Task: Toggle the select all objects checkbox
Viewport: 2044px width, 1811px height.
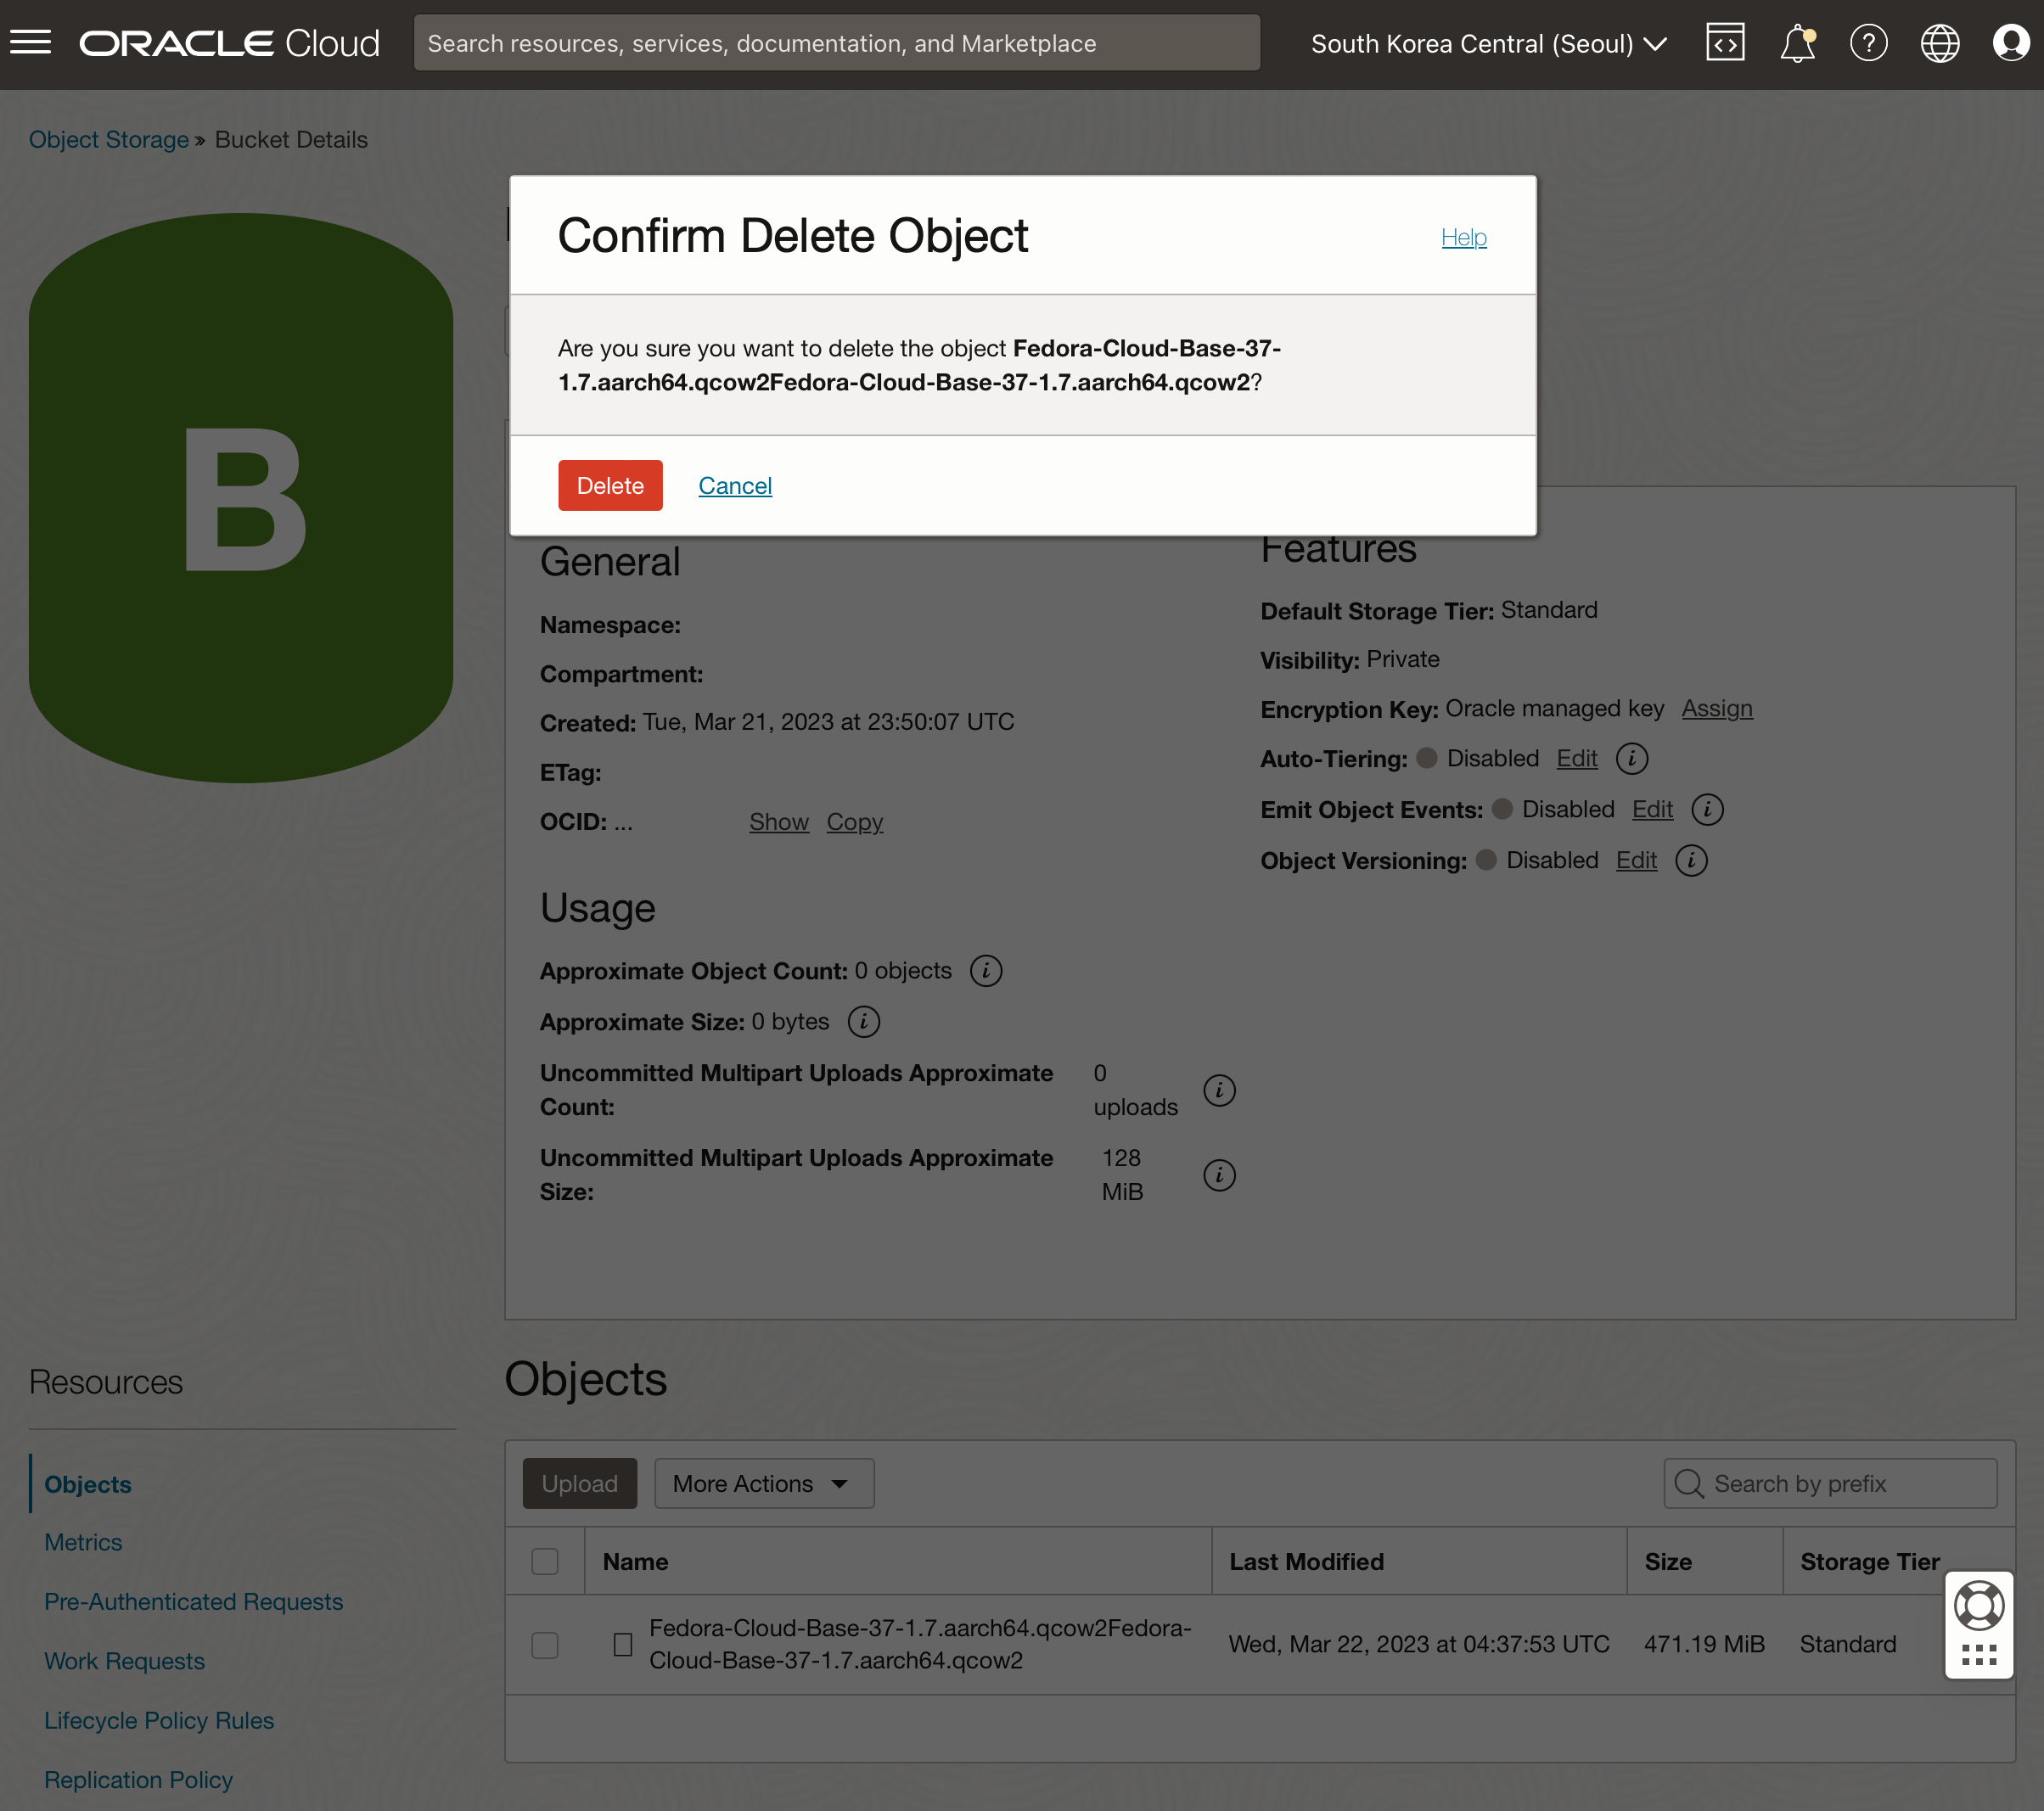Action: pyautogui.click(x=545, y=1562)
